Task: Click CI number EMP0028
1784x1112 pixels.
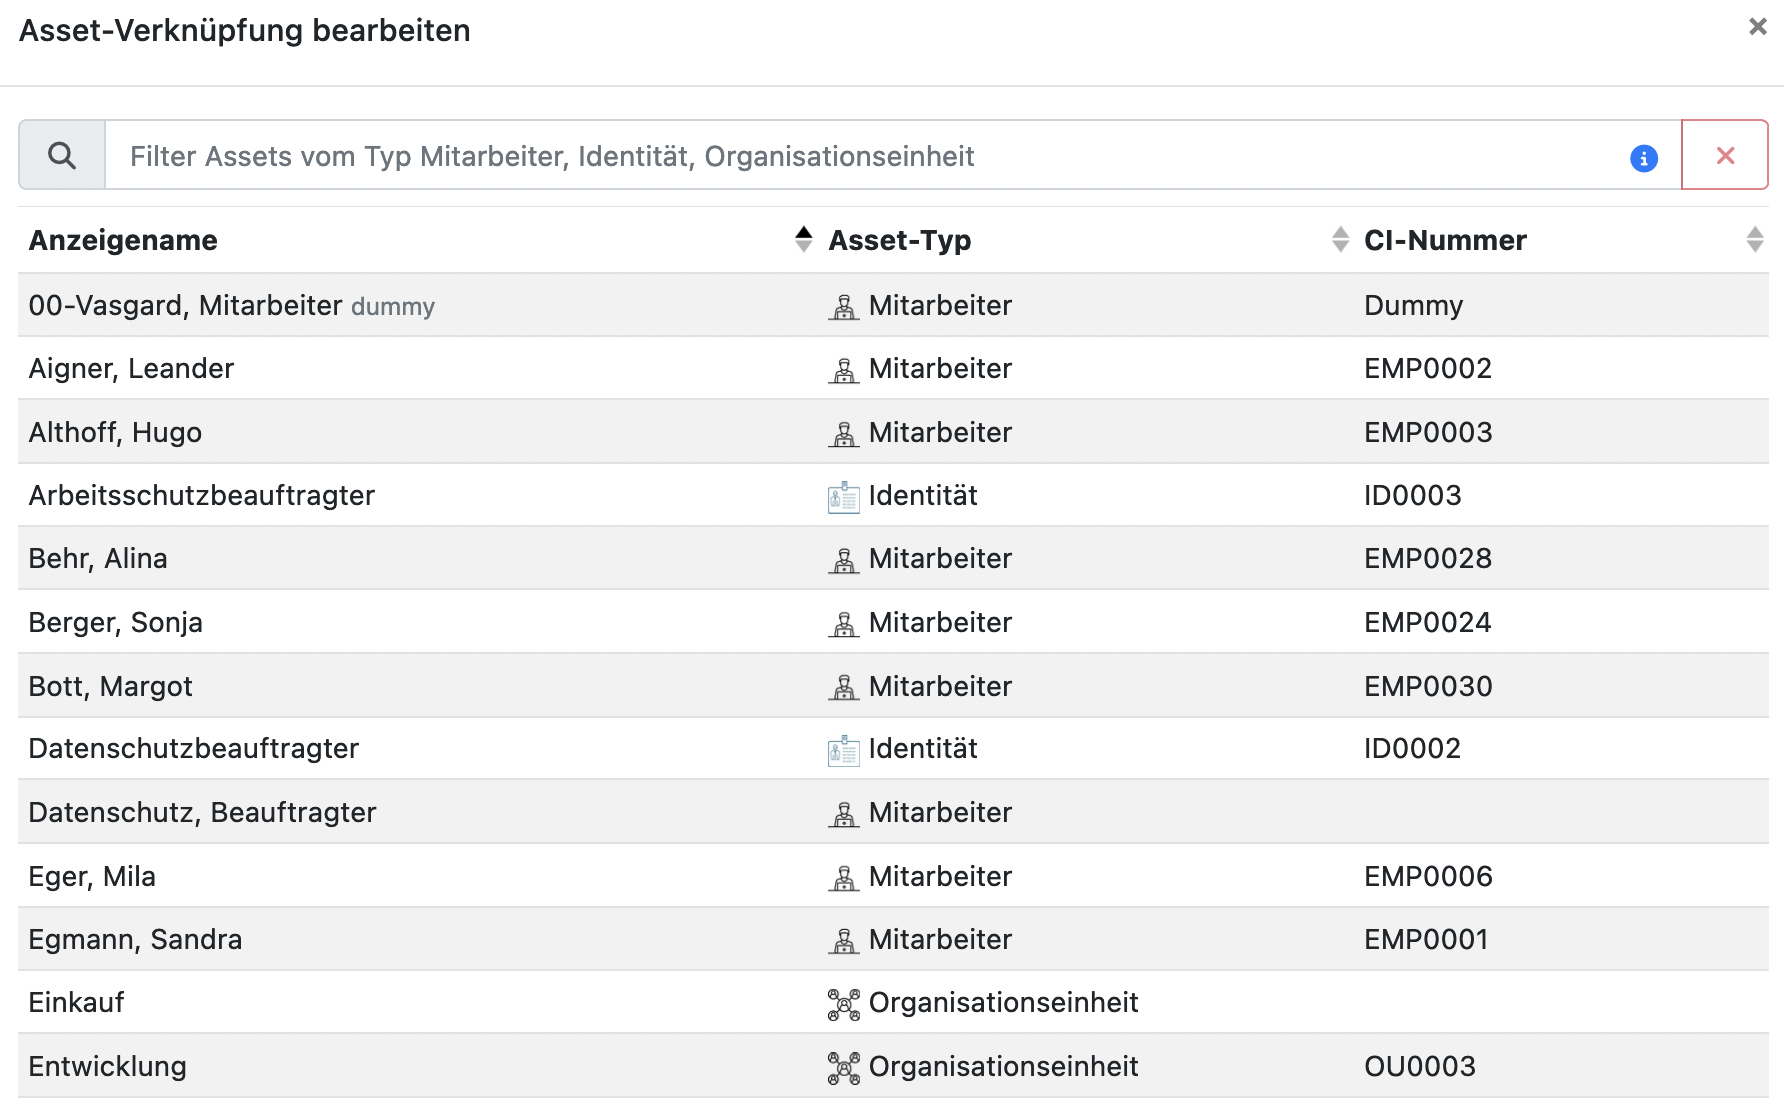Action: click(1428, 558)
